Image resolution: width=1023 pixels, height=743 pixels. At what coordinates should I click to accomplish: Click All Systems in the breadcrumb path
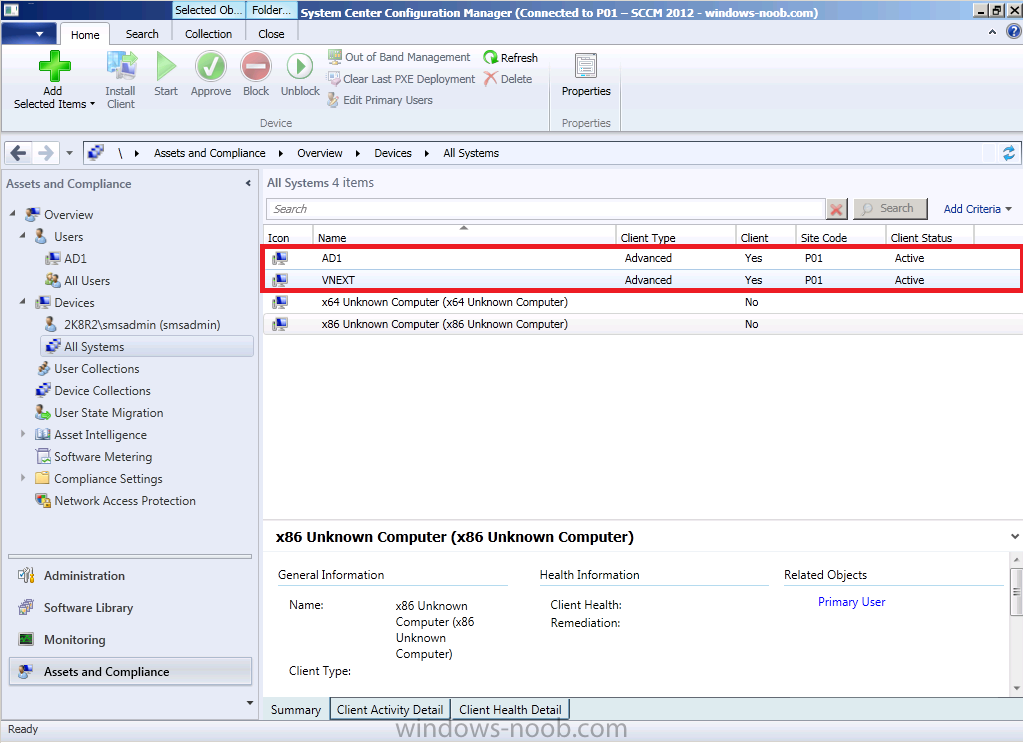(471, 153)
